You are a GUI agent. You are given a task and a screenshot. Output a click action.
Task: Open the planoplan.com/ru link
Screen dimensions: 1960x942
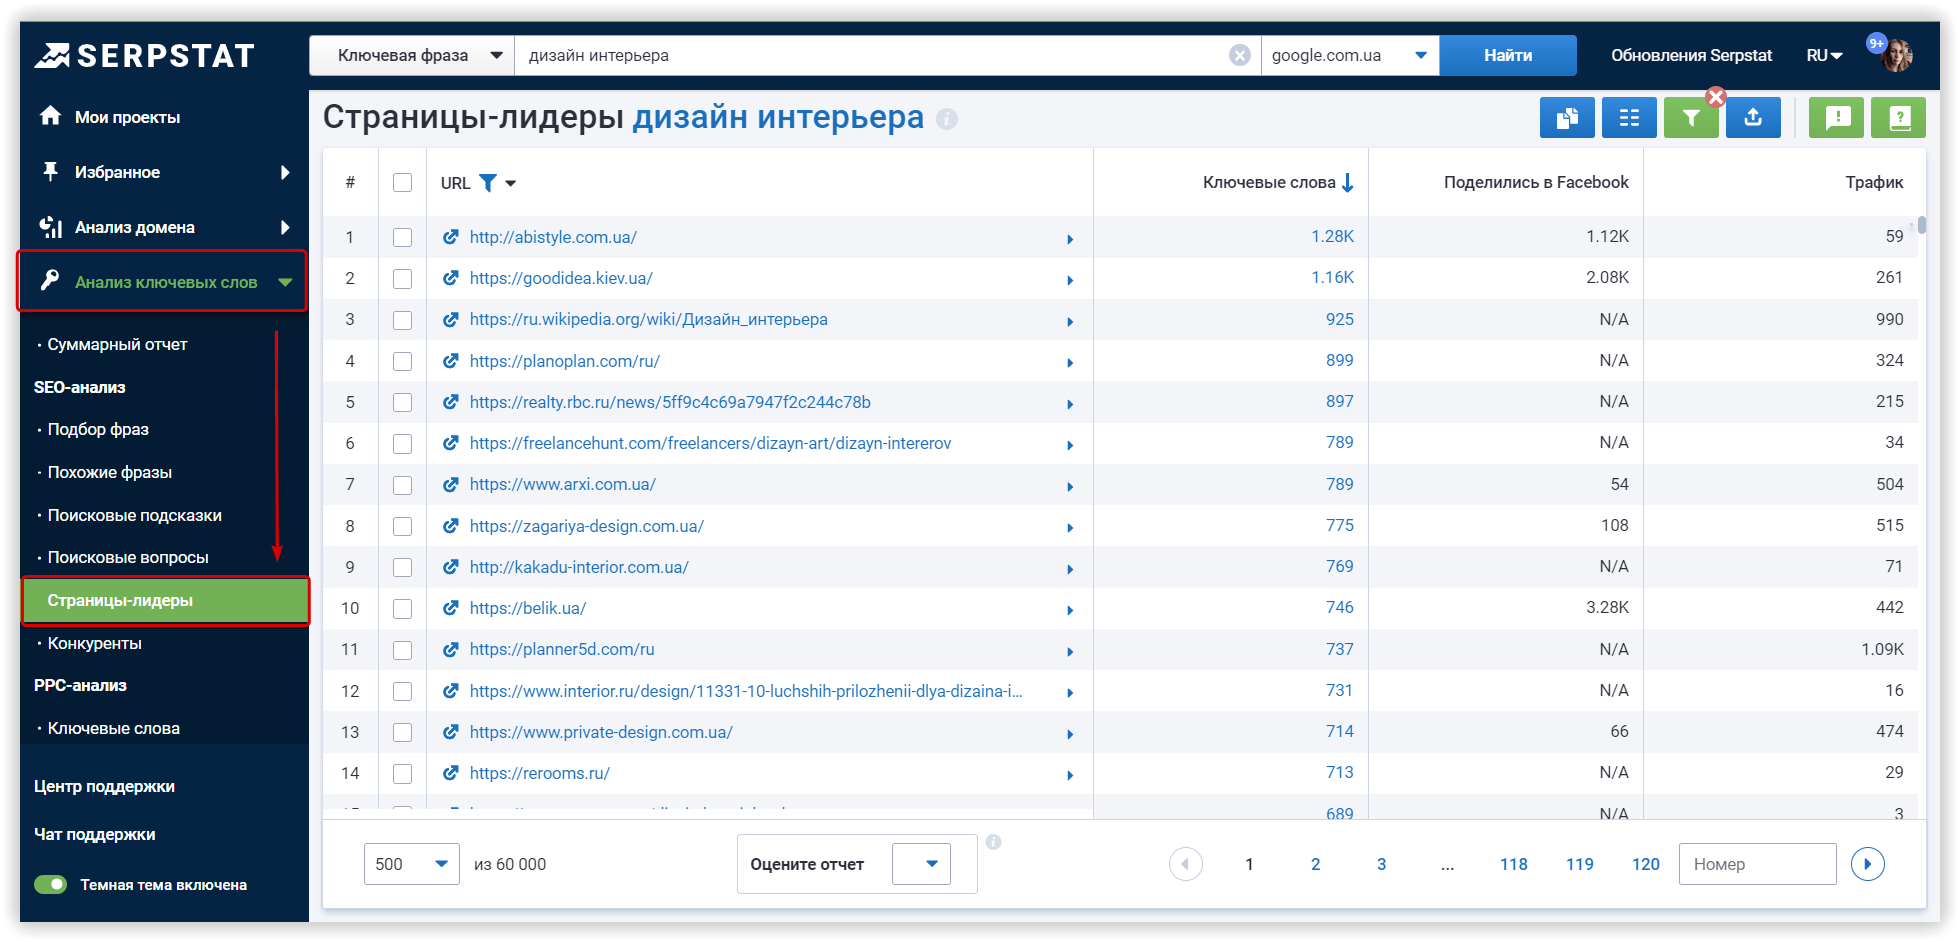564,361
